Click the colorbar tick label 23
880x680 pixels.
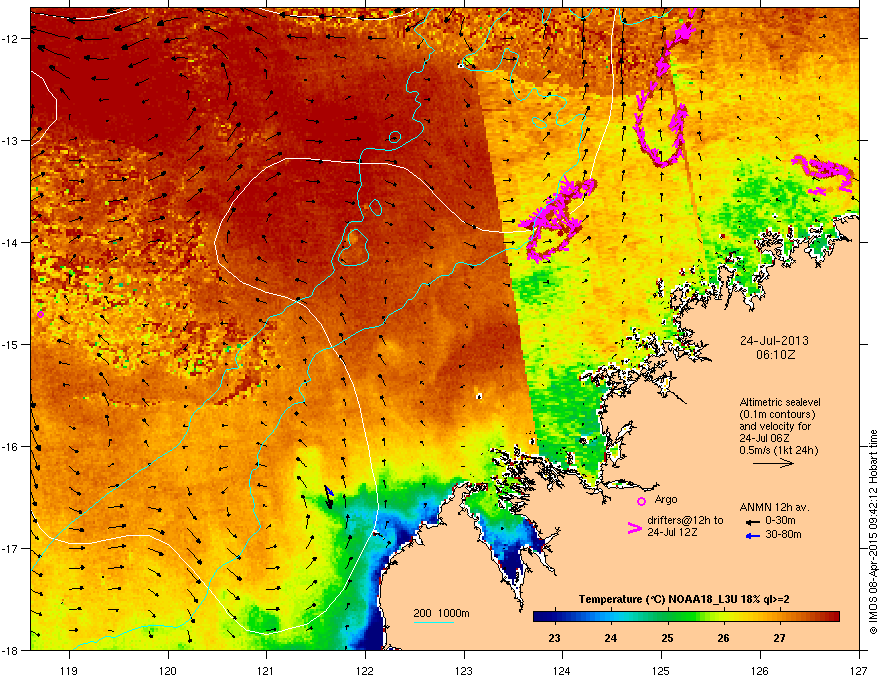pos(554,638)
